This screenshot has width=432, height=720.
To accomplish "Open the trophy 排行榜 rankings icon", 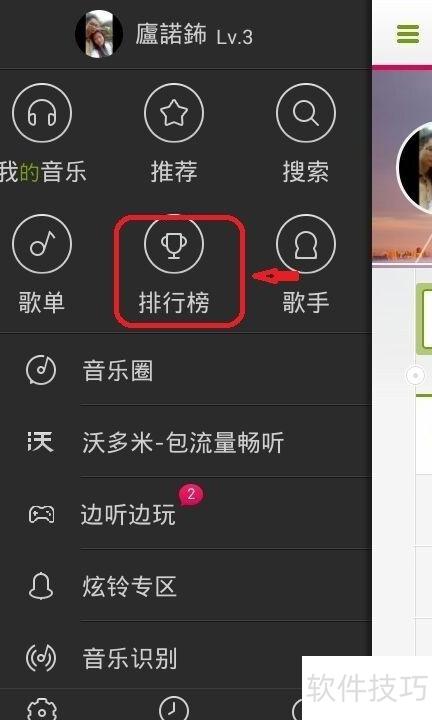I will click(174, 244).
